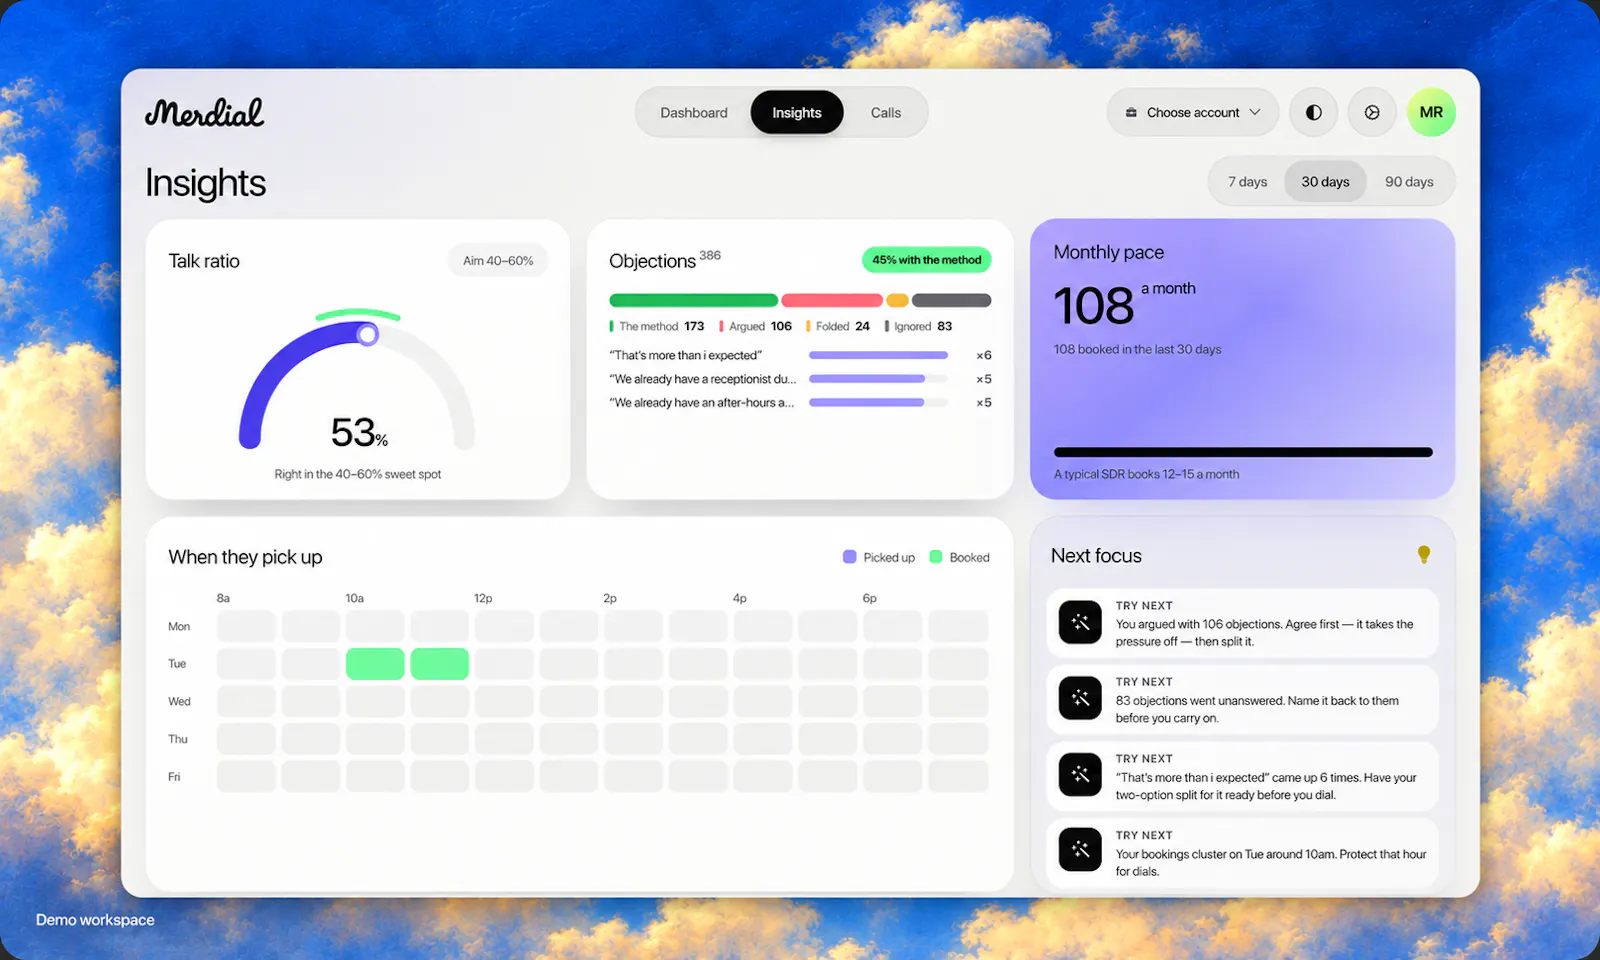Click the 53% talk ratio value
1600x960 pixels.
359,433
